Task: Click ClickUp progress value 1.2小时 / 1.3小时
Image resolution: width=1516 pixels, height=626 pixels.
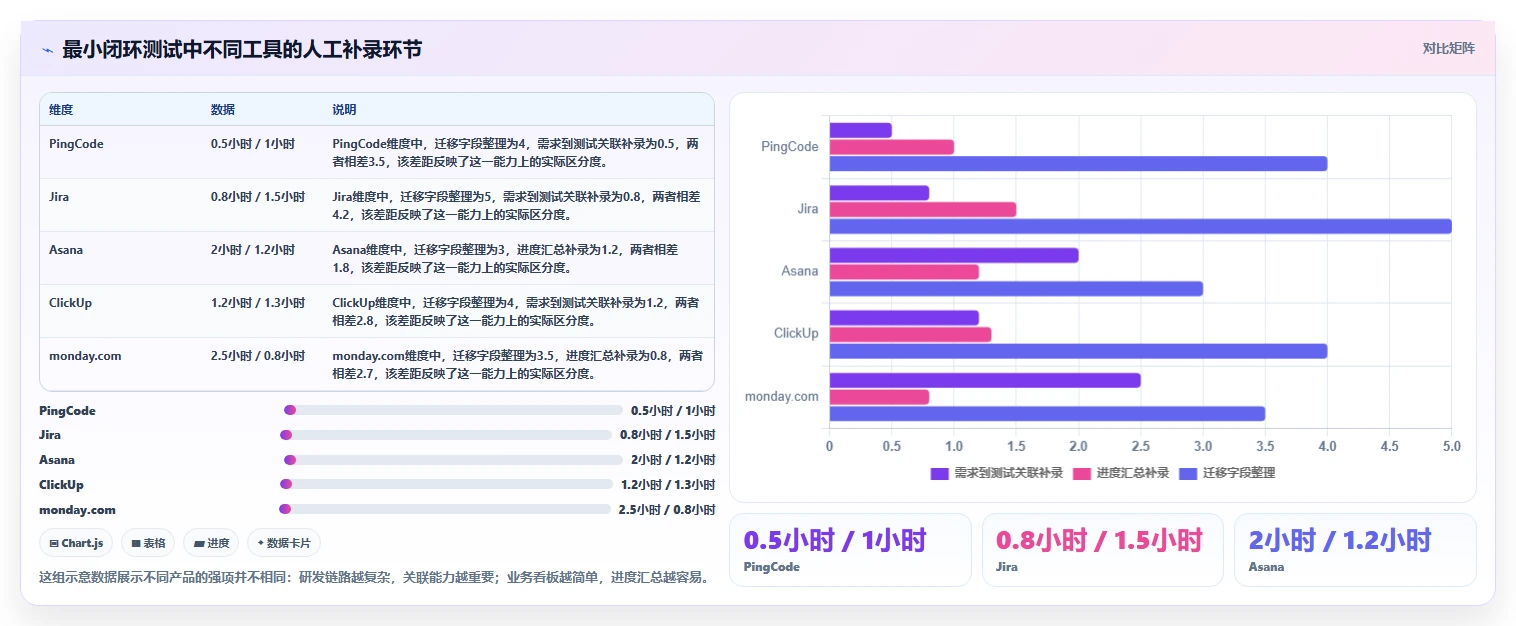Action: pyautogui.click(x=668, y=485)
